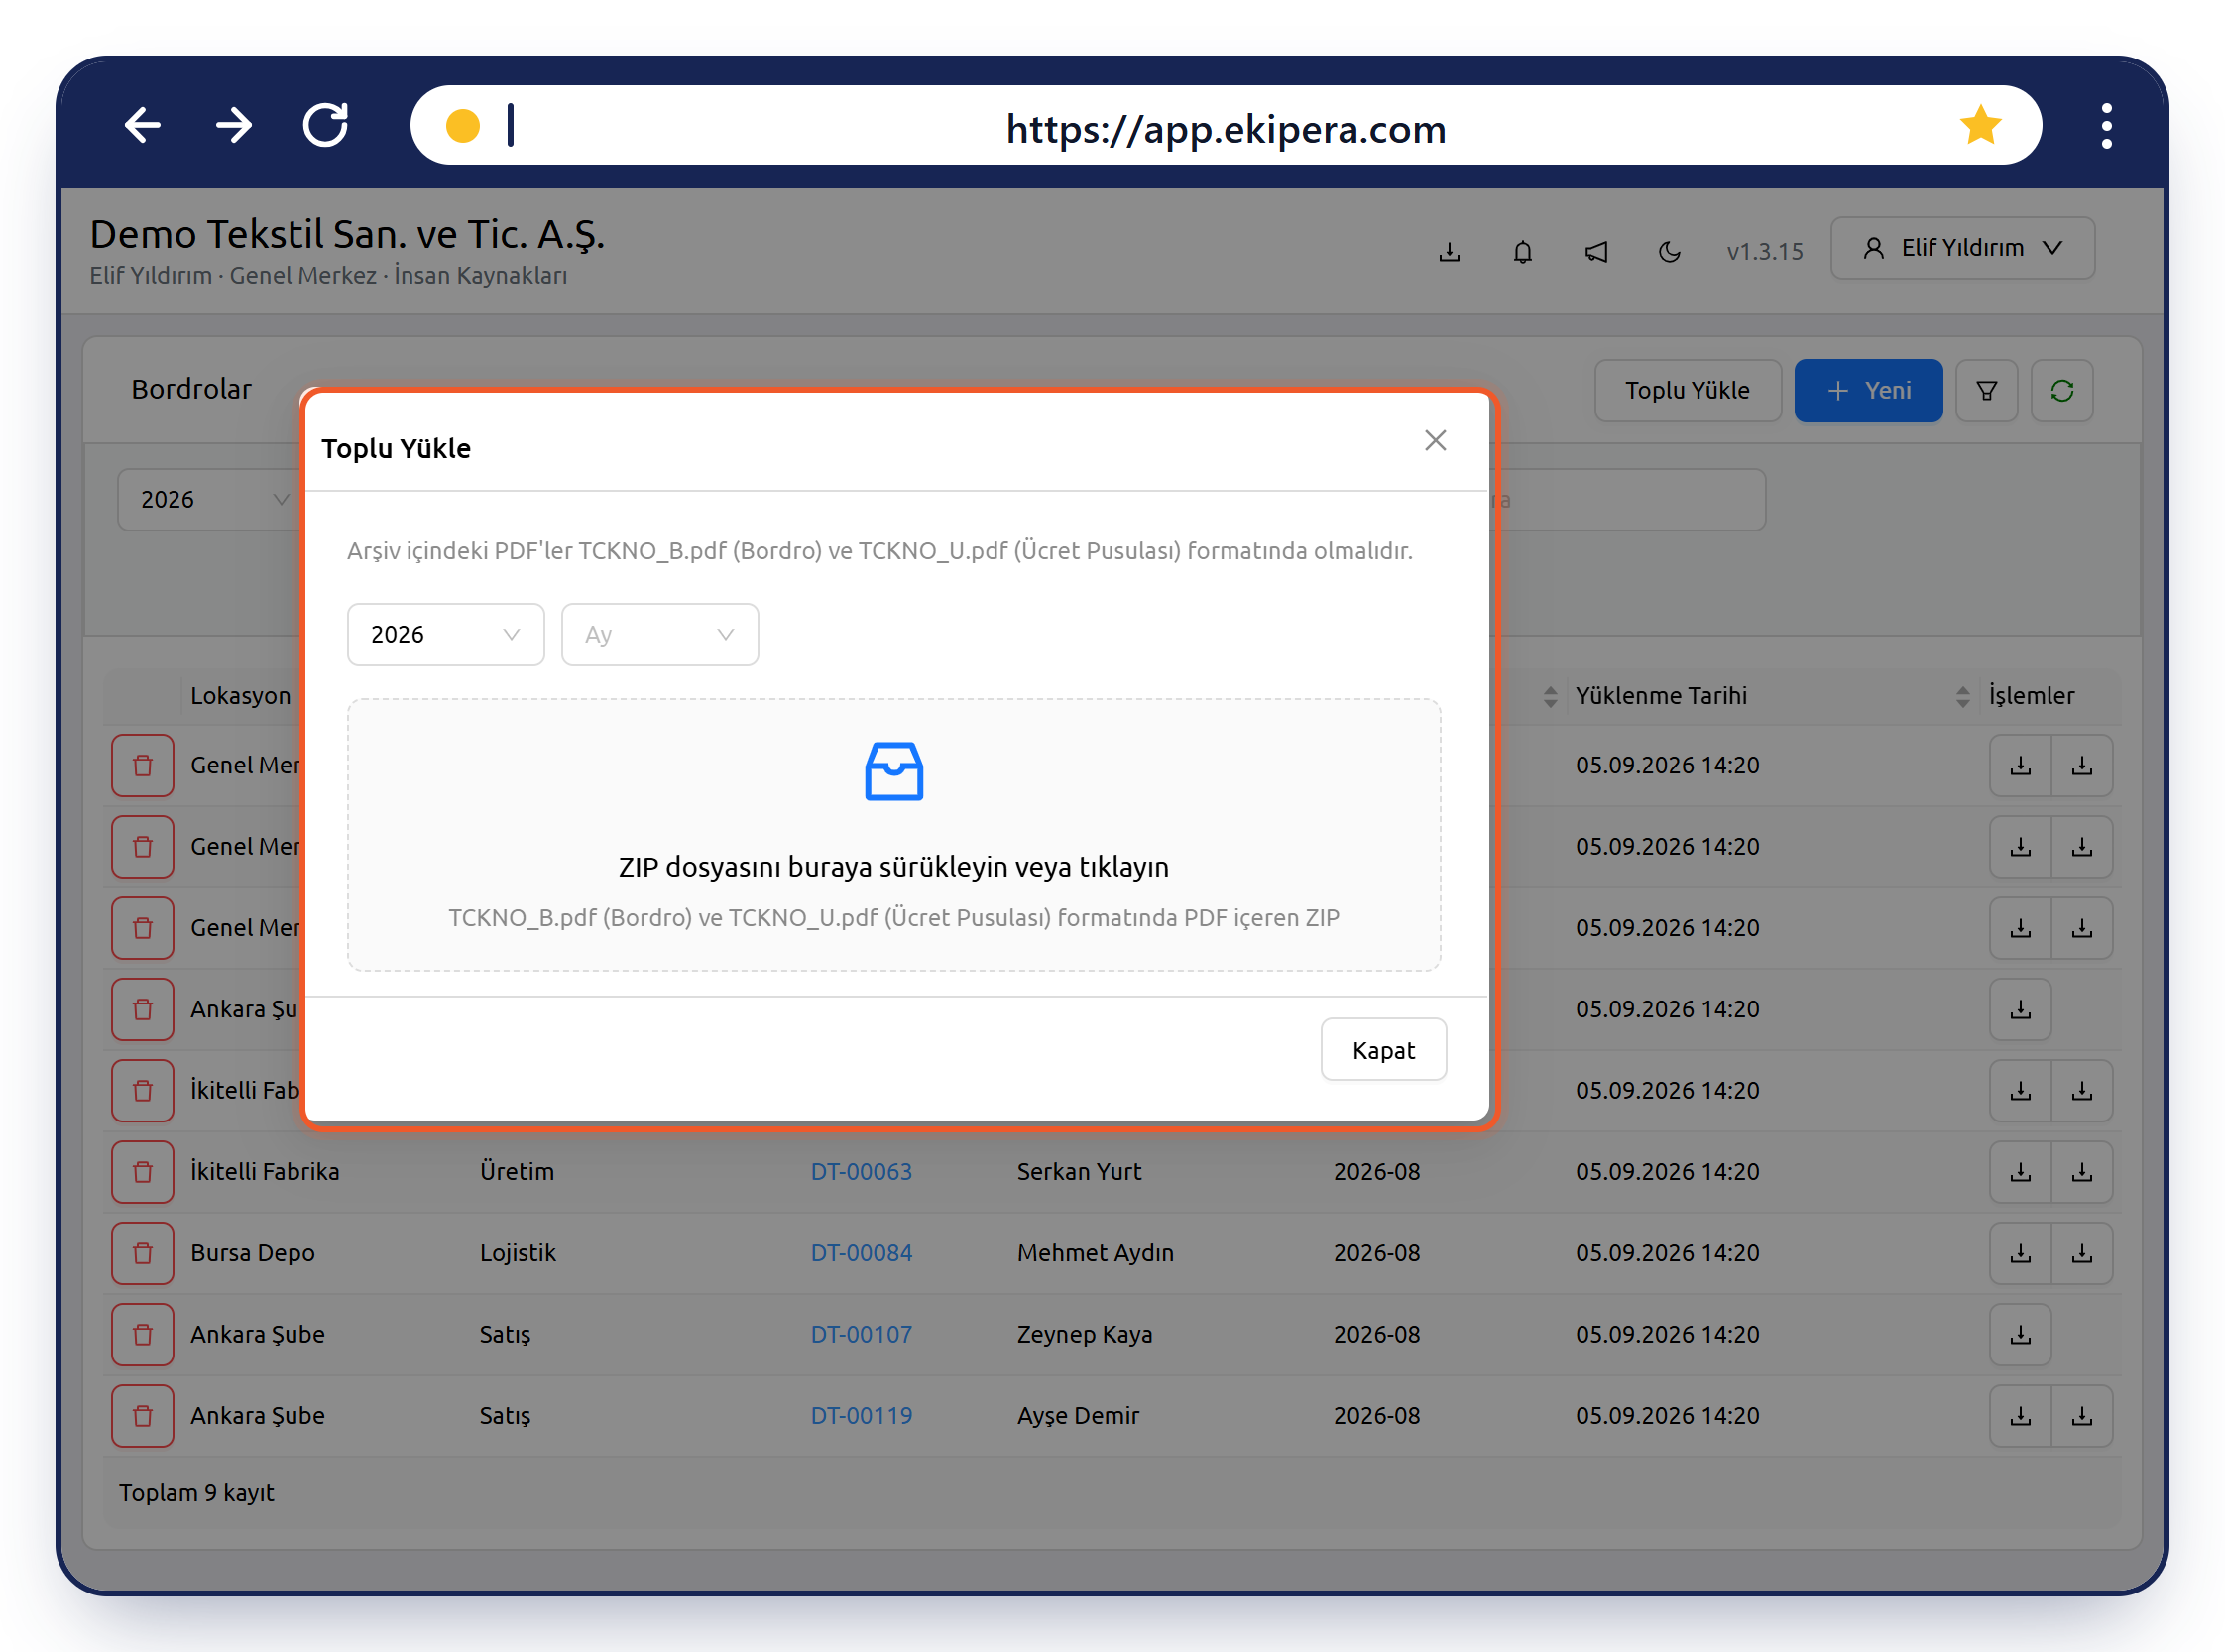2225x1652 pixels.
Task: Delete the Bursa Depo row
Action: (143, 1253)
